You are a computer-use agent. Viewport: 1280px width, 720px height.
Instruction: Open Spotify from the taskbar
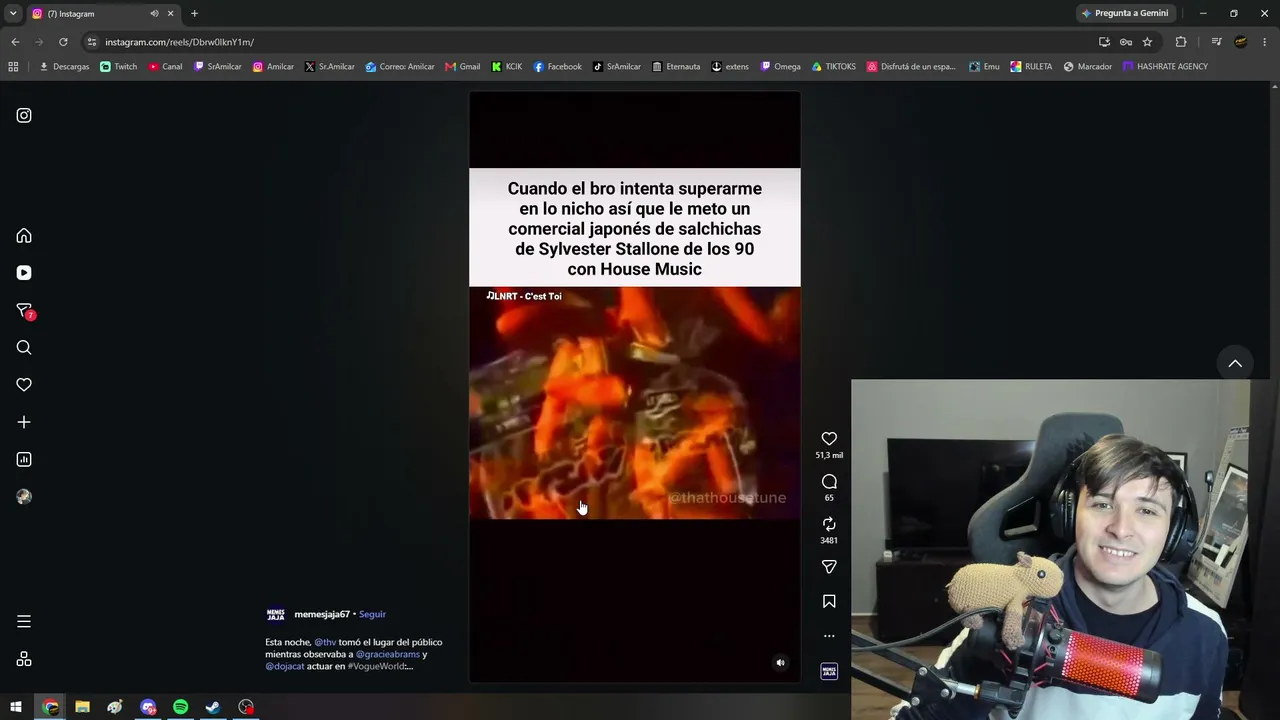[180, 707]
